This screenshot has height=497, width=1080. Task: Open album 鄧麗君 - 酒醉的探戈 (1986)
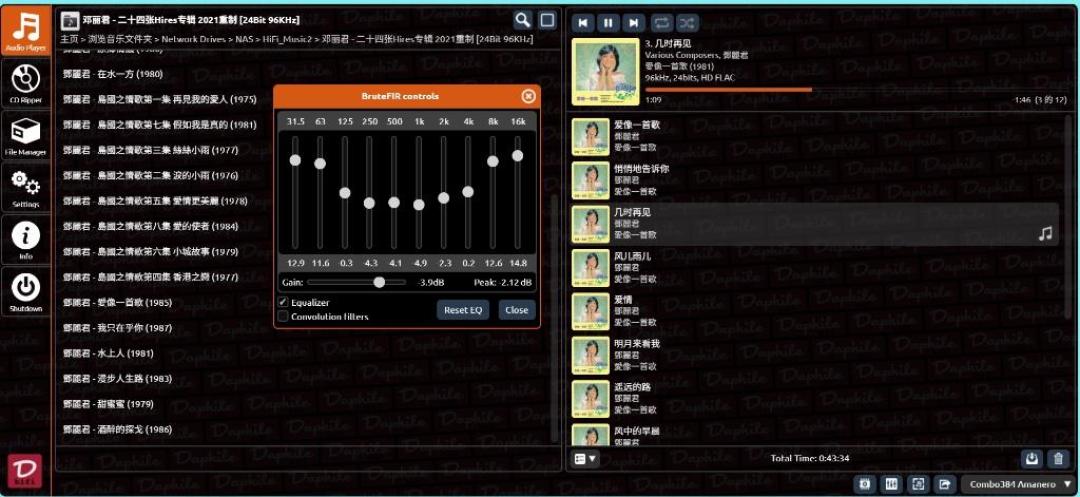coord(117,430)
